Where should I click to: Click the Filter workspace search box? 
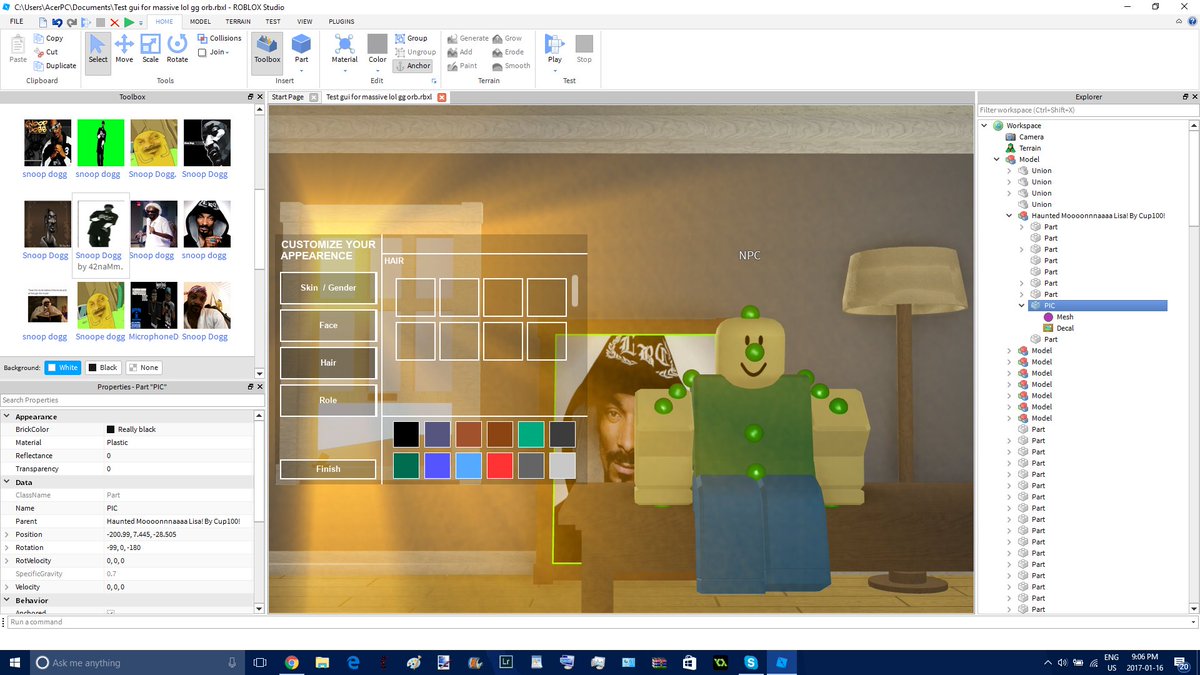point(1088,110)
